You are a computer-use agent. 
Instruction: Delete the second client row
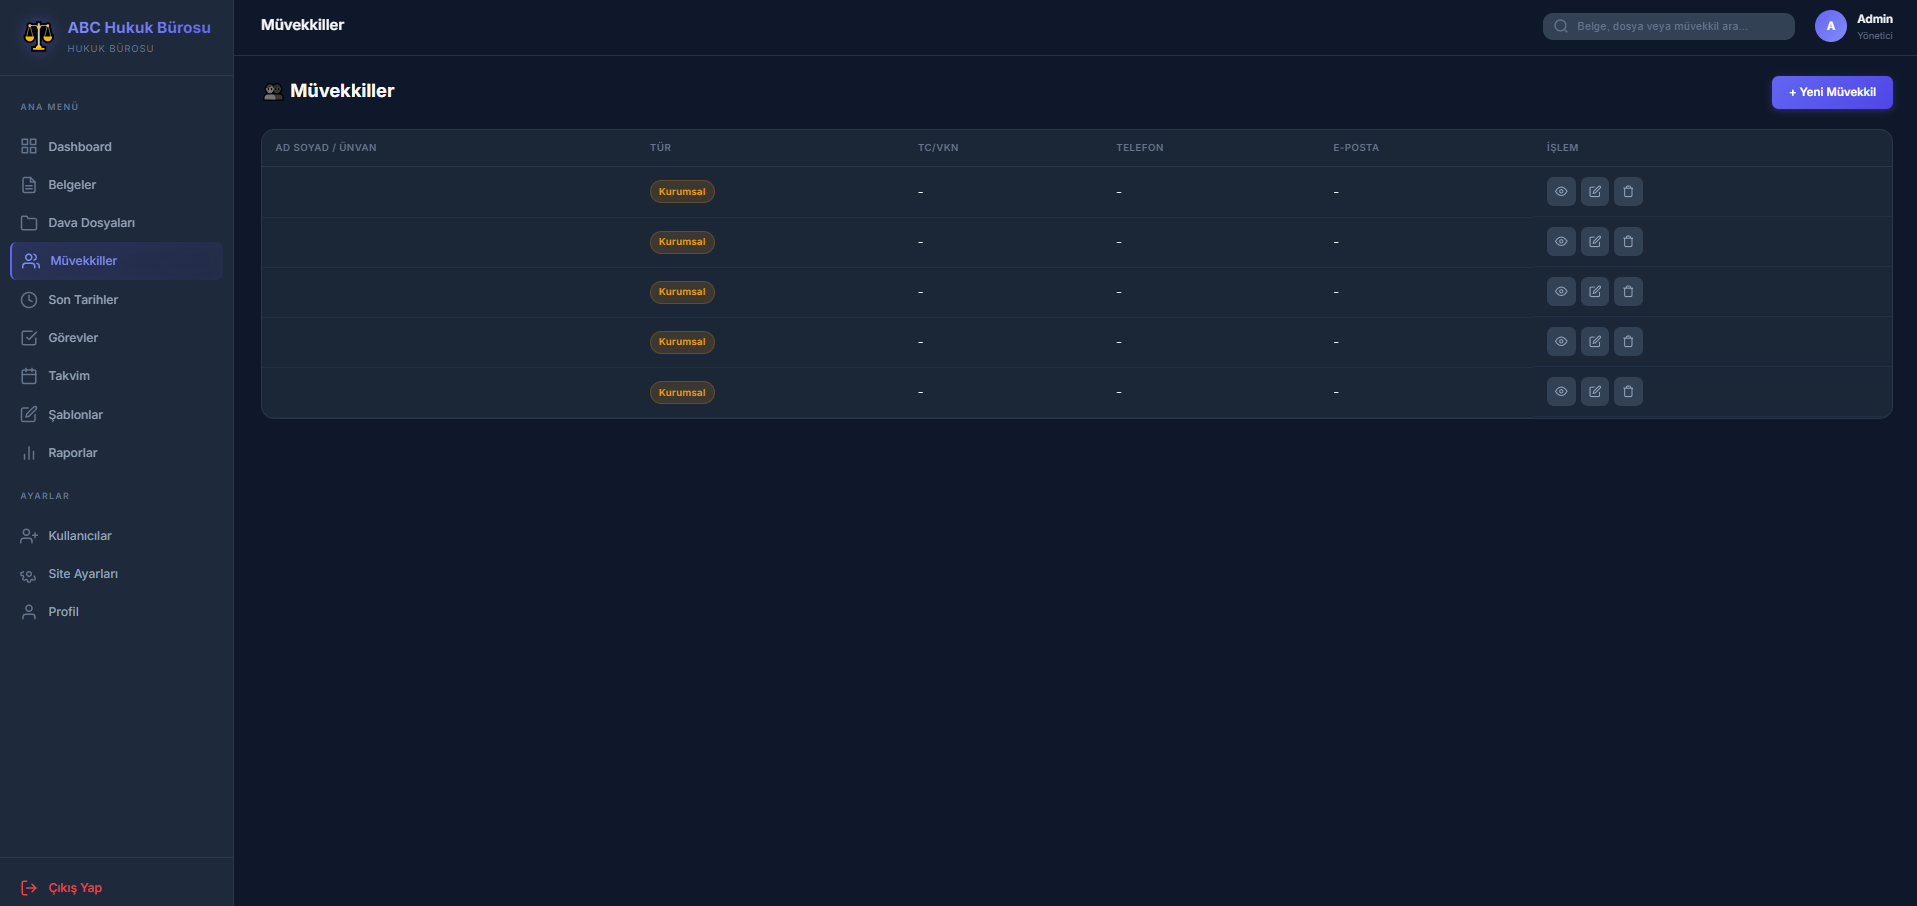(x=1628, y=241)
